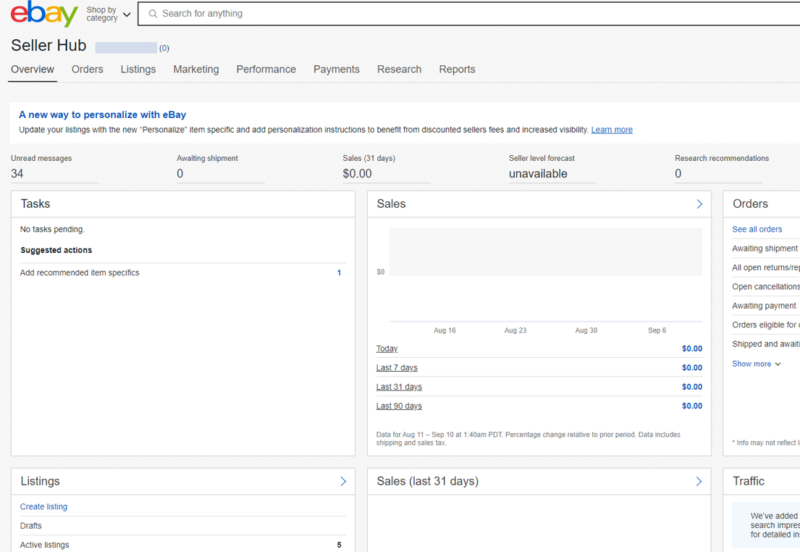The image size is (800, 552).
Task: Expand Shop by category dropdown
Action: (108, 14)
